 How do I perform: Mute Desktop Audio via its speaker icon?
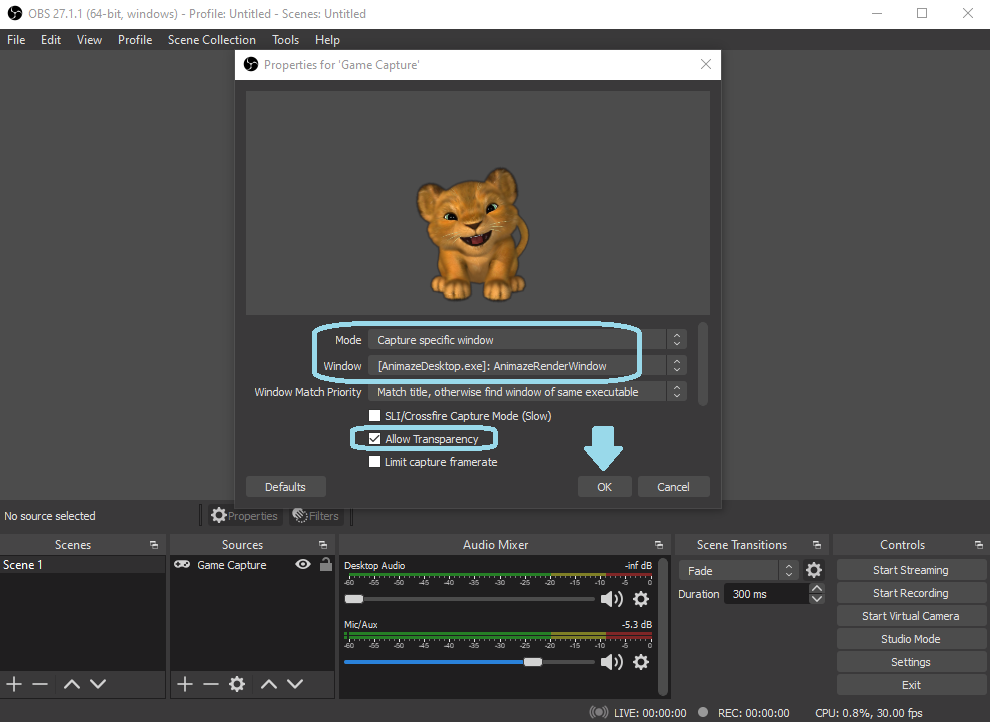coord(611,598)
